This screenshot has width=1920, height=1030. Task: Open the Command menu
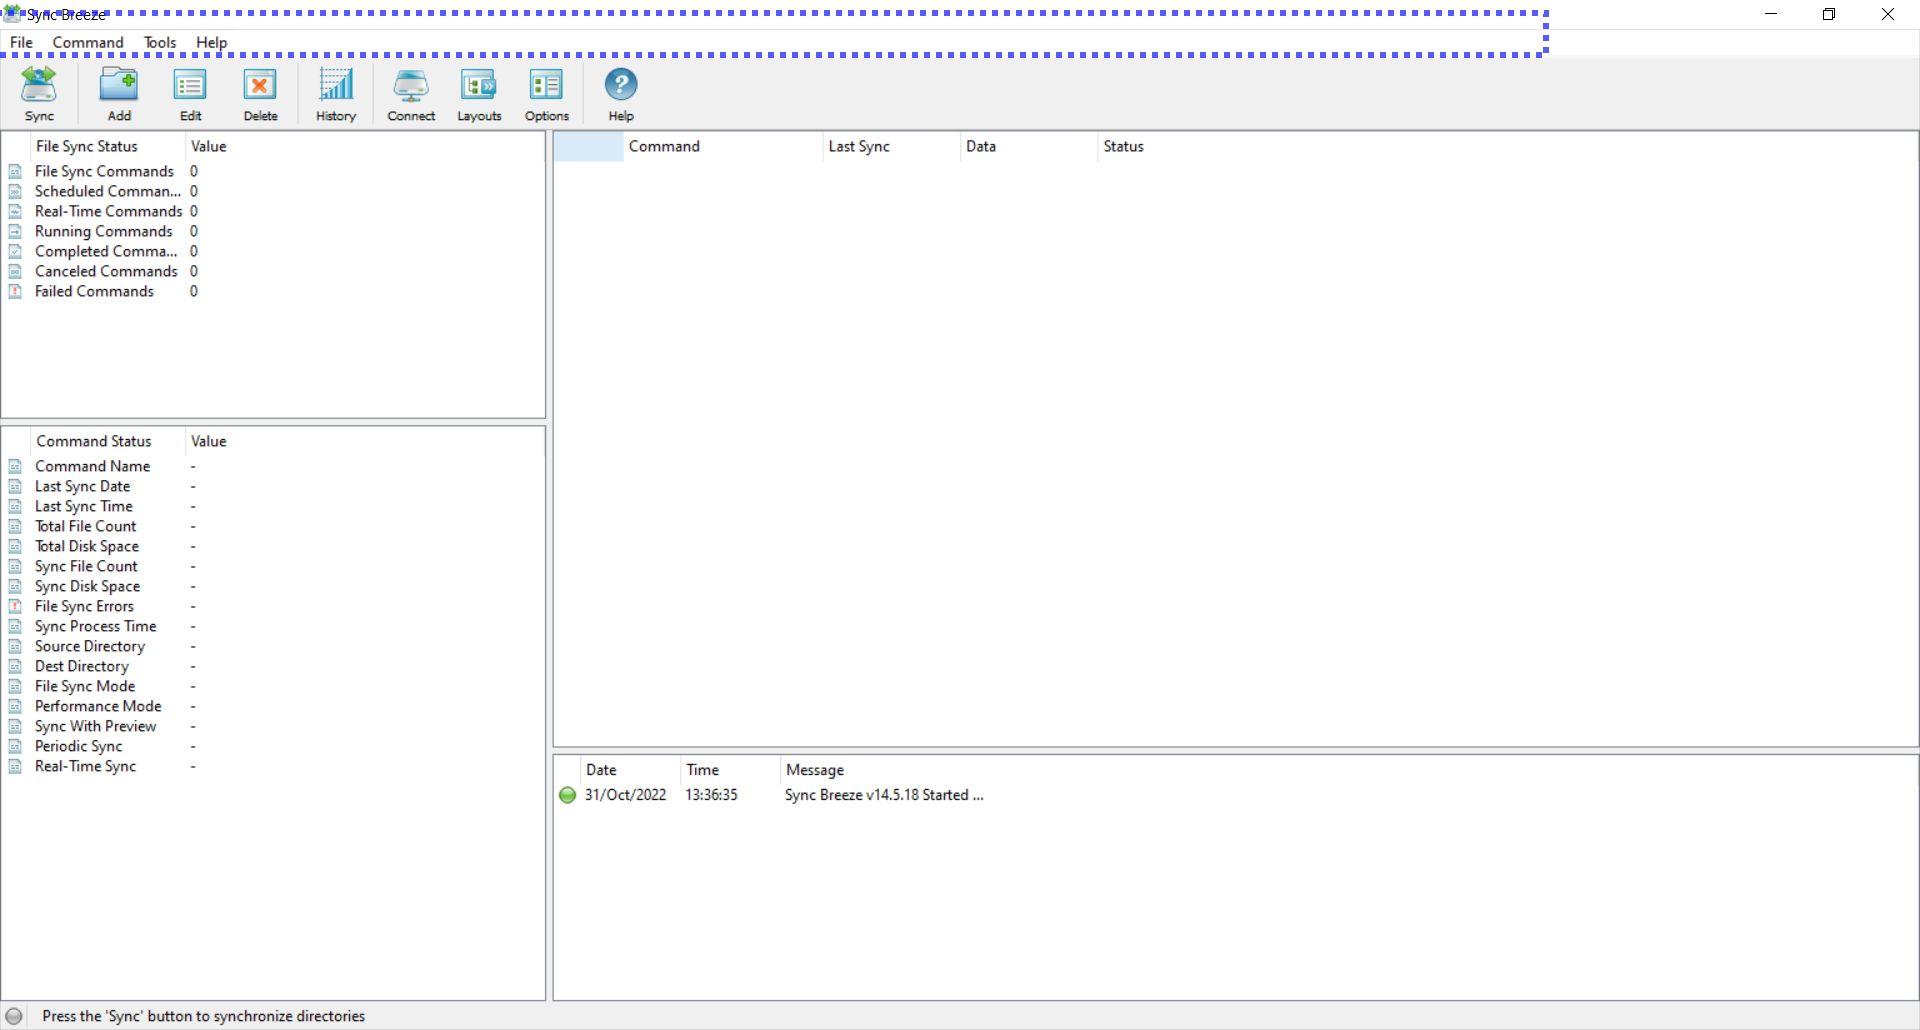(88, 42)
